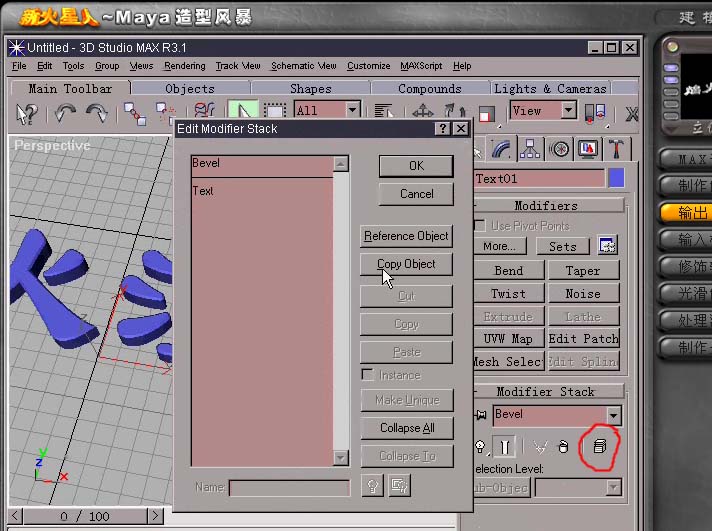Viewport: 712px width, 531px height.
Task: Click the stack list scroll up arrow
Action: (x=341, y=164)
